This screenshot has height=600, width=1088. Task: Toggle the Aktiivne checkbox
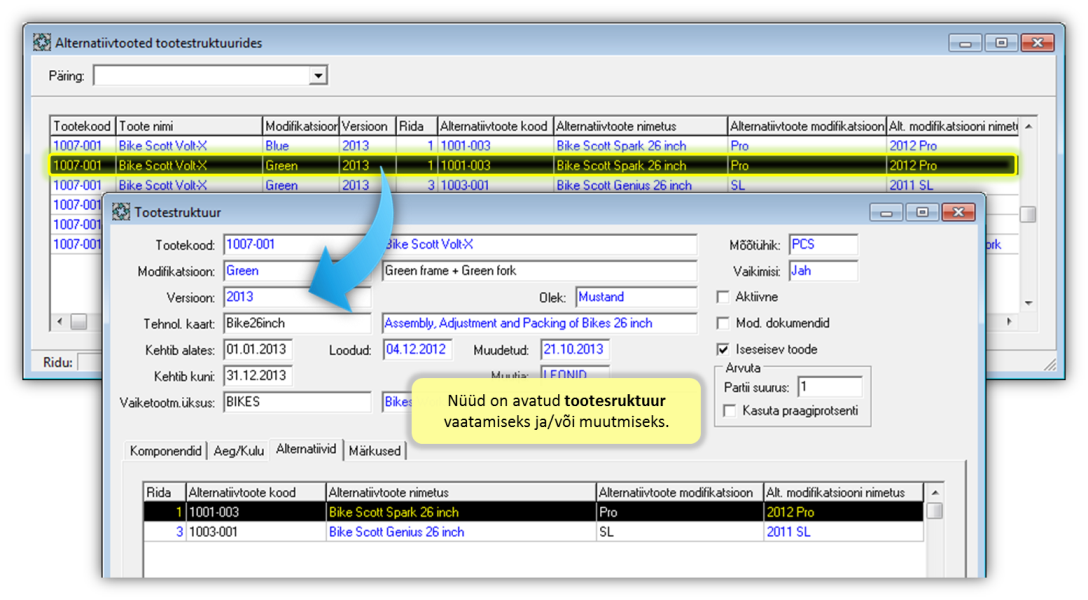tap(723, 297)
